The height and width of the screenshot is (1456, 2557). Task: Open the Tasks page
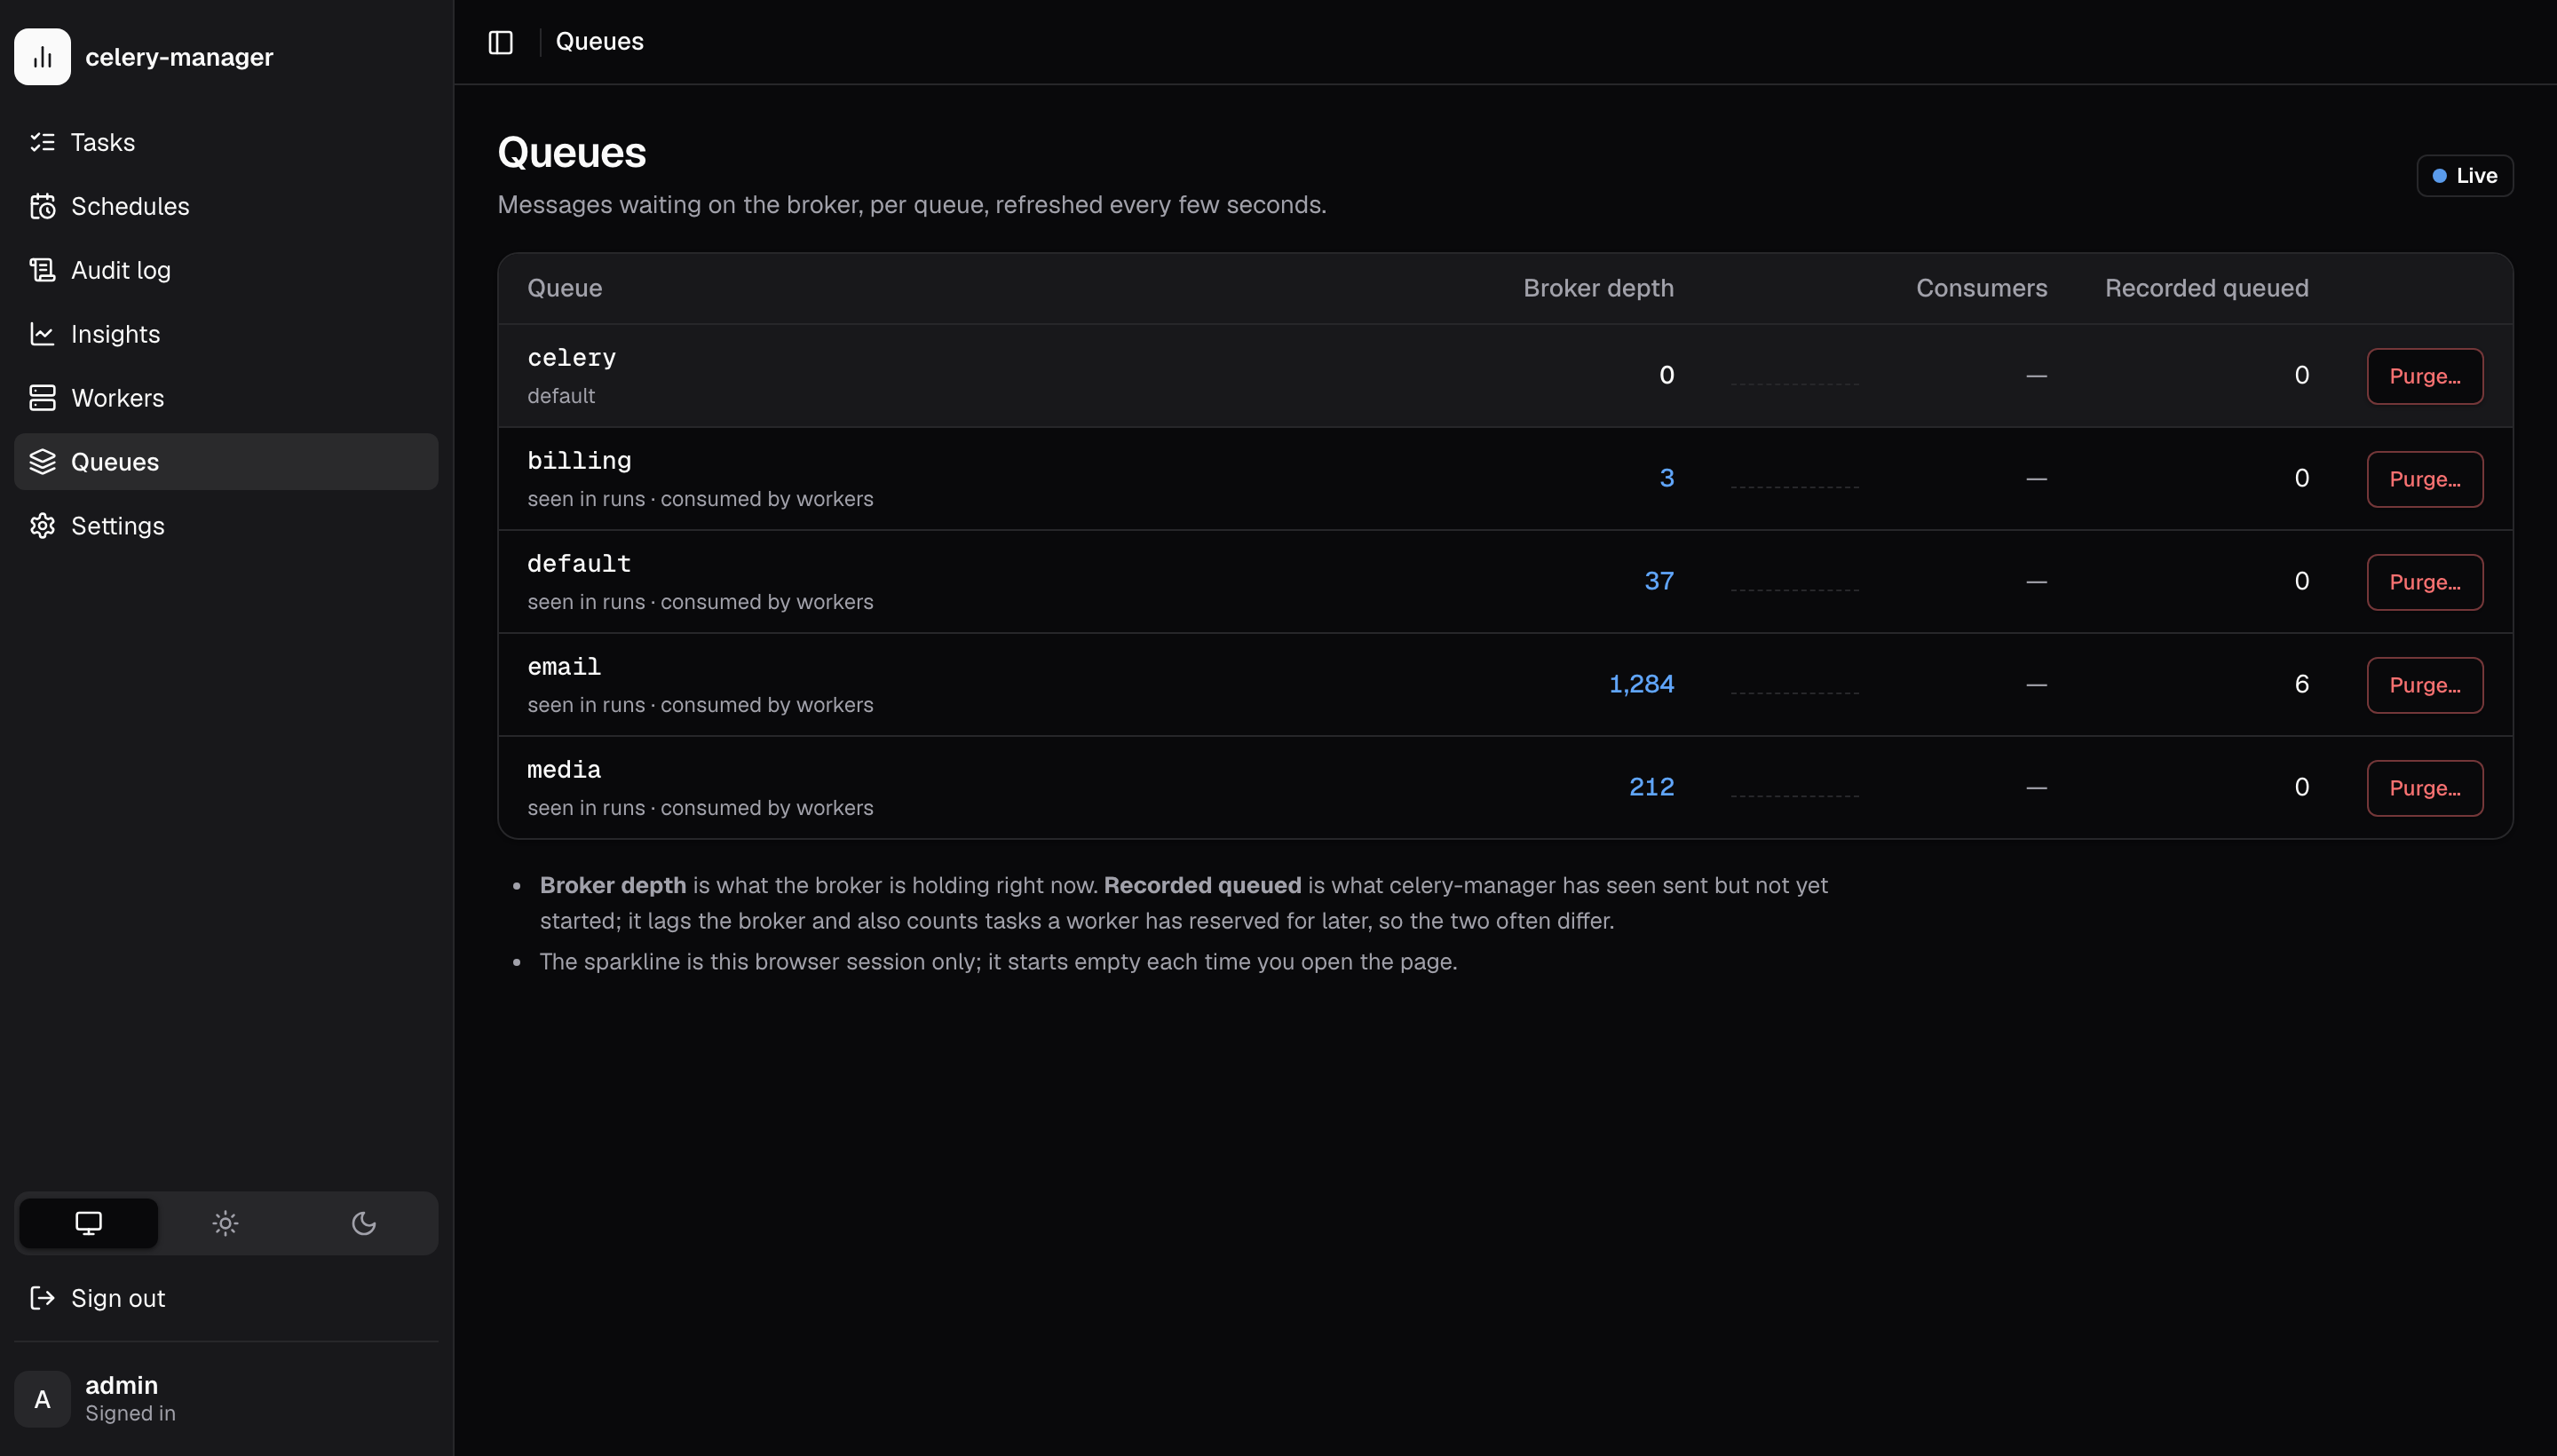pyautogui.click(x=226, y=142)
